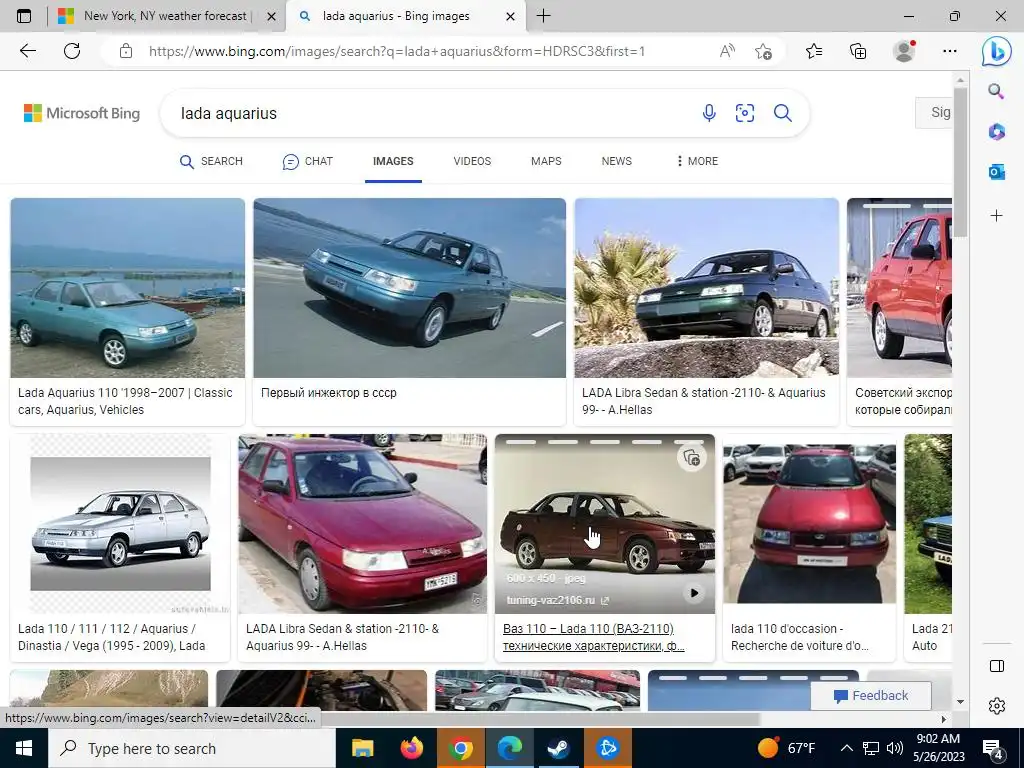Add a new sidebar app

coord(996,216)
